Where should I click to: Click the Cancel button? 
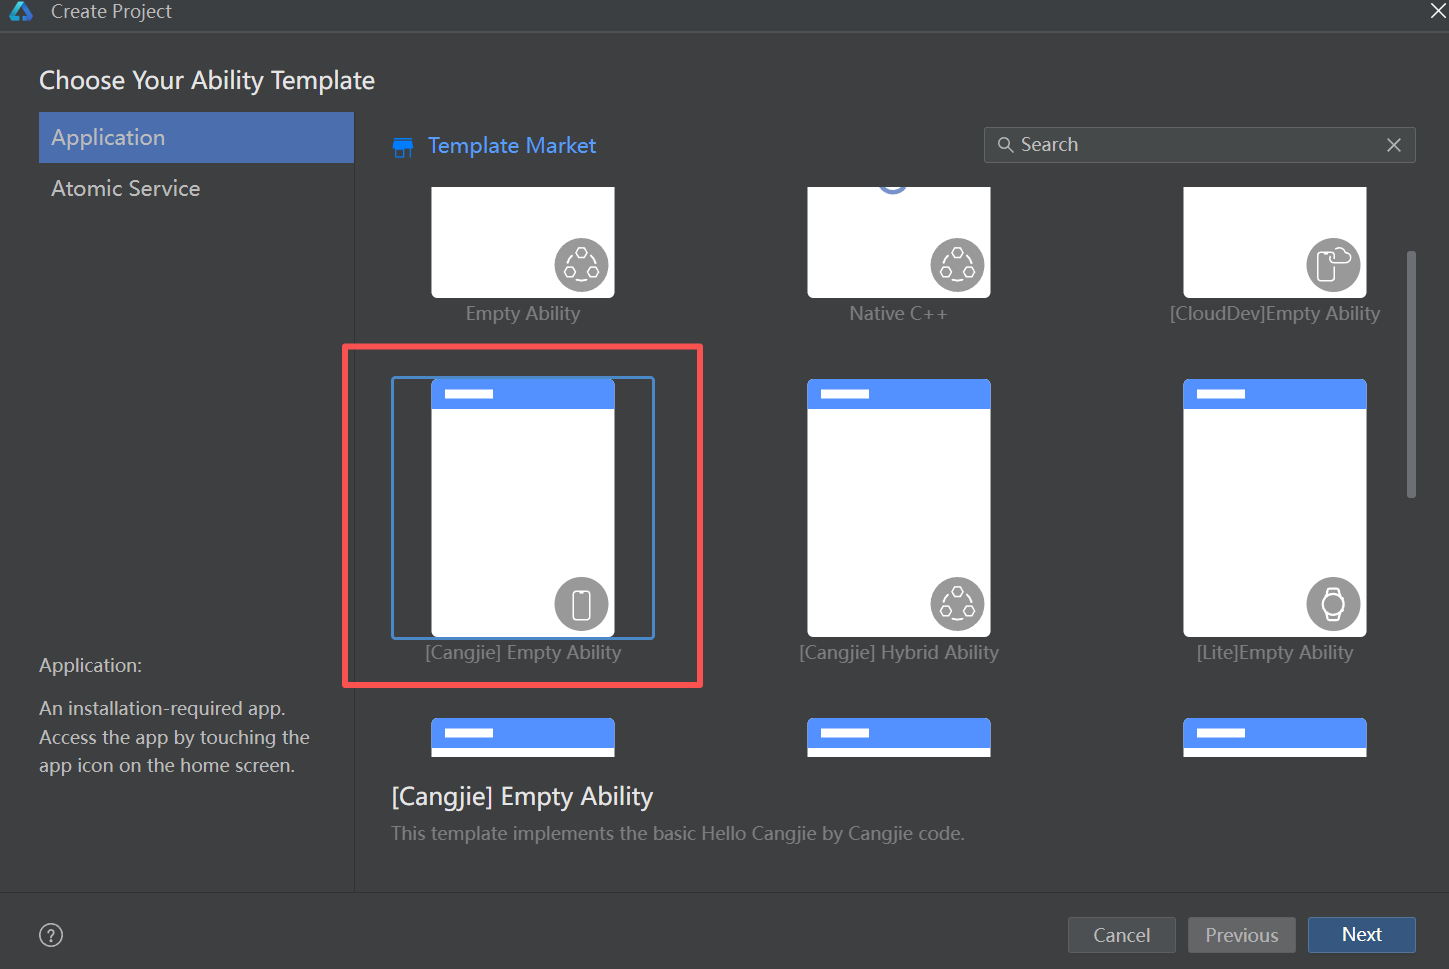tap(1122, 935)
